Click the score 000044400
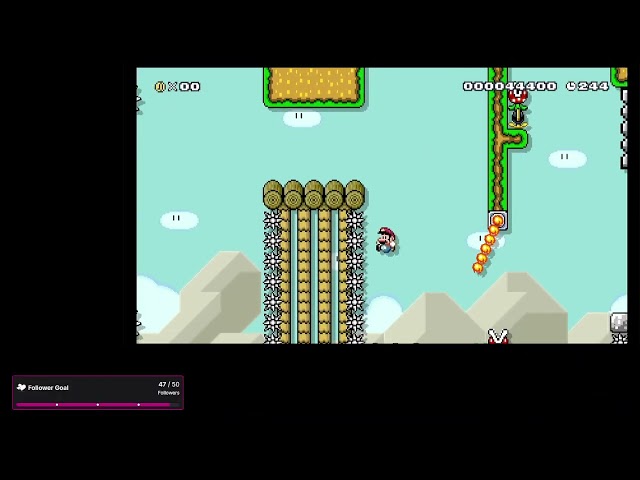 click(510, 86)
